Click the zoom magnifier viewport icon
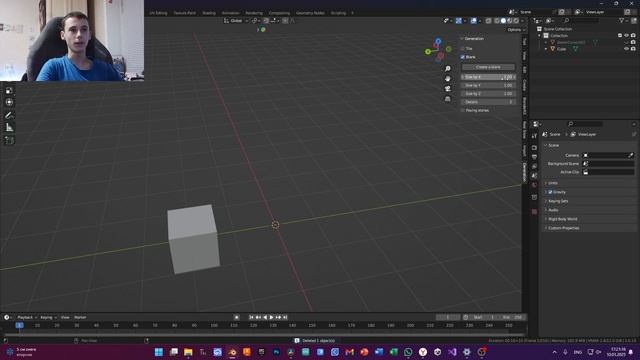This screenshot has height=360, width=640. click(x=448, y=69)
